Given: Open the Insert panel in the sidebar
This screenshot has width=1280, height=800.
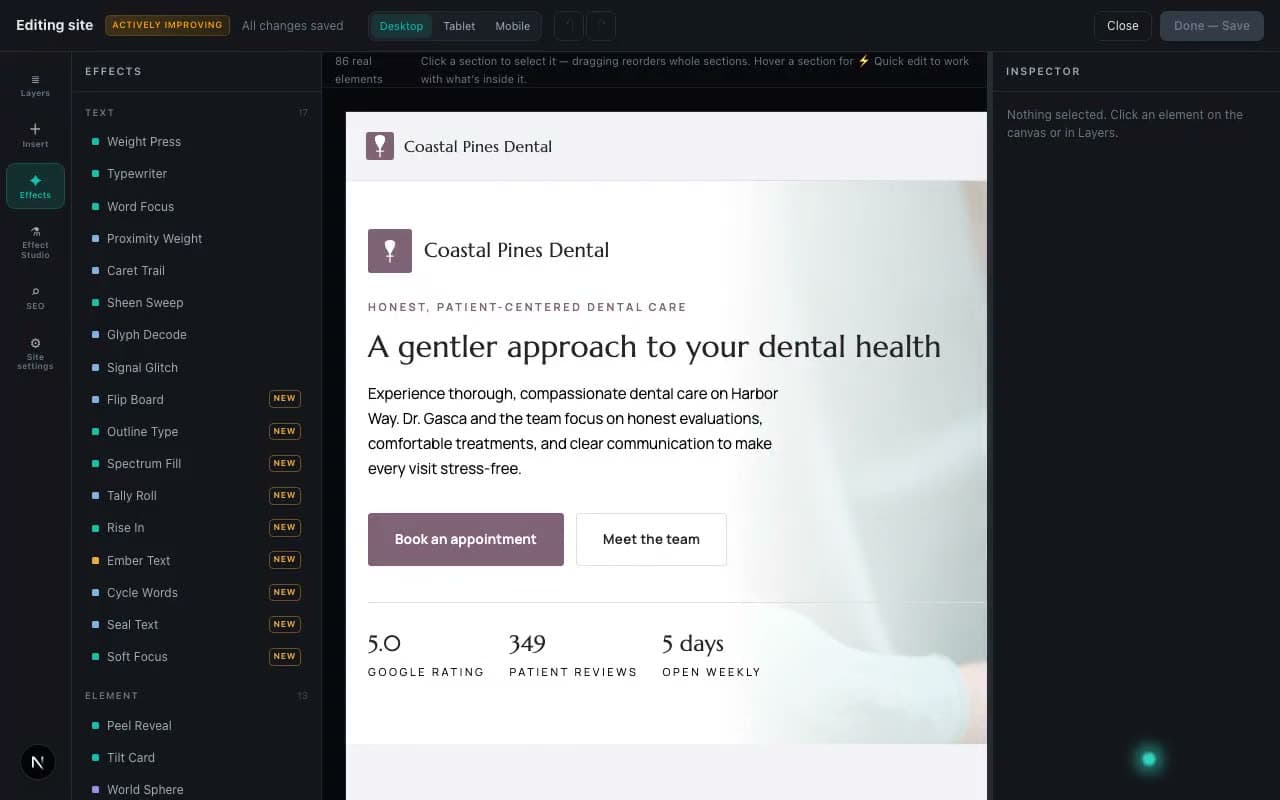Looking at the screenshot, I should tap(35, 135).
